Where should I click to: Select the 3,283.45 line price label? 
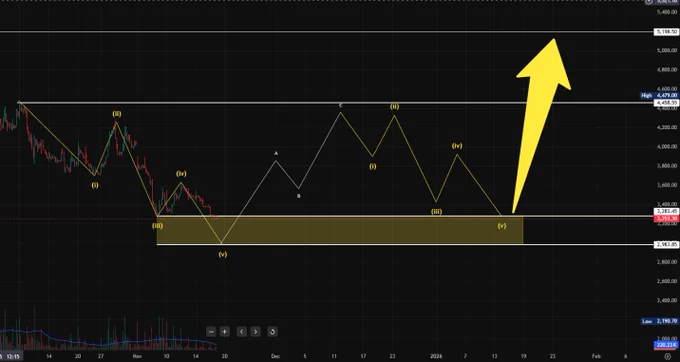pyautogui.click(x=666, y=211)
